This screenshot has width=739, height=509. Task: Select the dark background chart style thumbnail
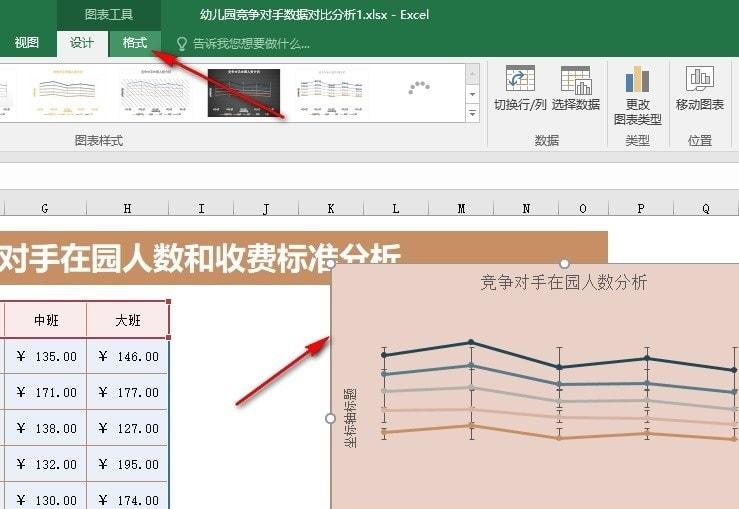click(x=244, y=93)
